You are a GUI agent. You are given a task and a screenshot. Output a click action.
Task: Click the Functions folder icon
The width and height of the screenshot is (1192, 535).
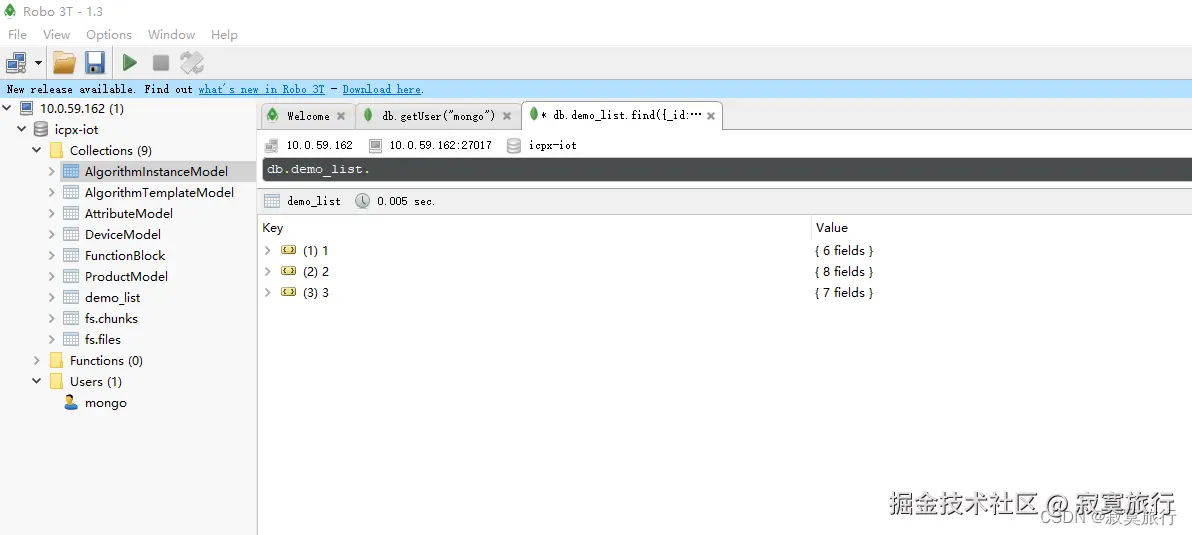56,360
